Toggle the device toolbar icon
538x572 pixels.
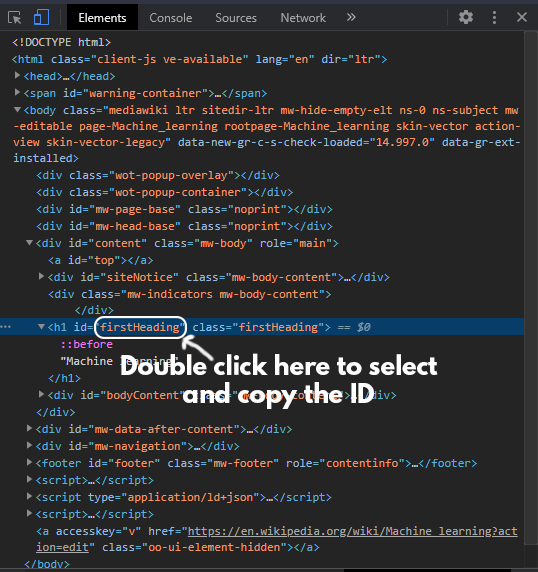(41, 18)
